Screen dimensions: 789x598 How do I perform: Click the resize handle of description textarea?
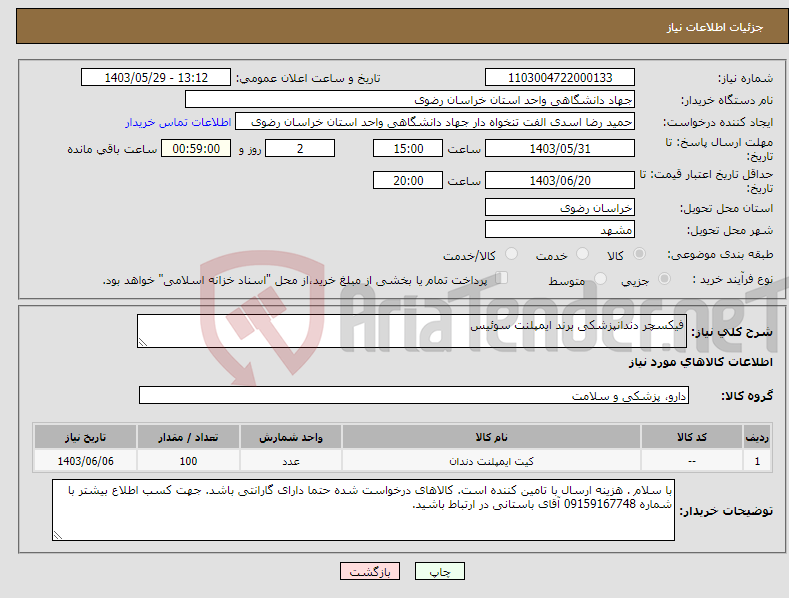tap(143, 342)
